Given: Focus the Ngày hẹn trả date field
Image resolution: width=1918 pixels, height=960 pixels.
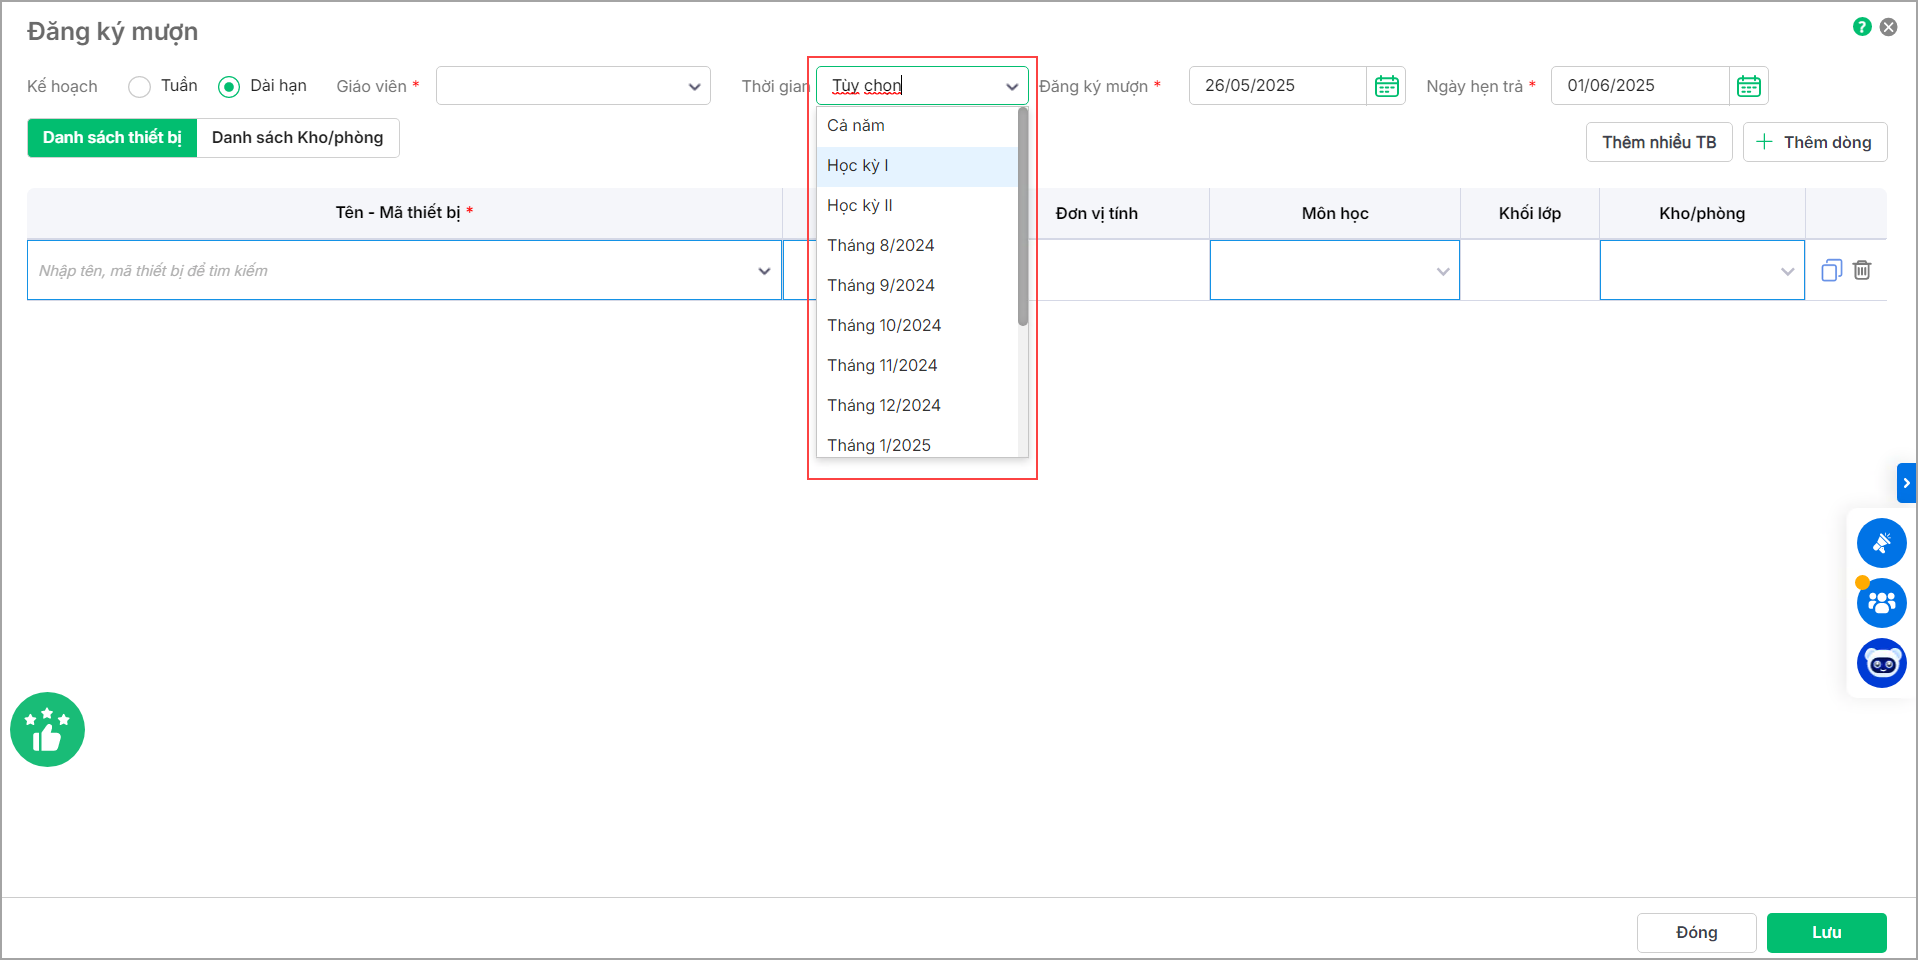Looking at the screenshot, I should pos(1640,86).
